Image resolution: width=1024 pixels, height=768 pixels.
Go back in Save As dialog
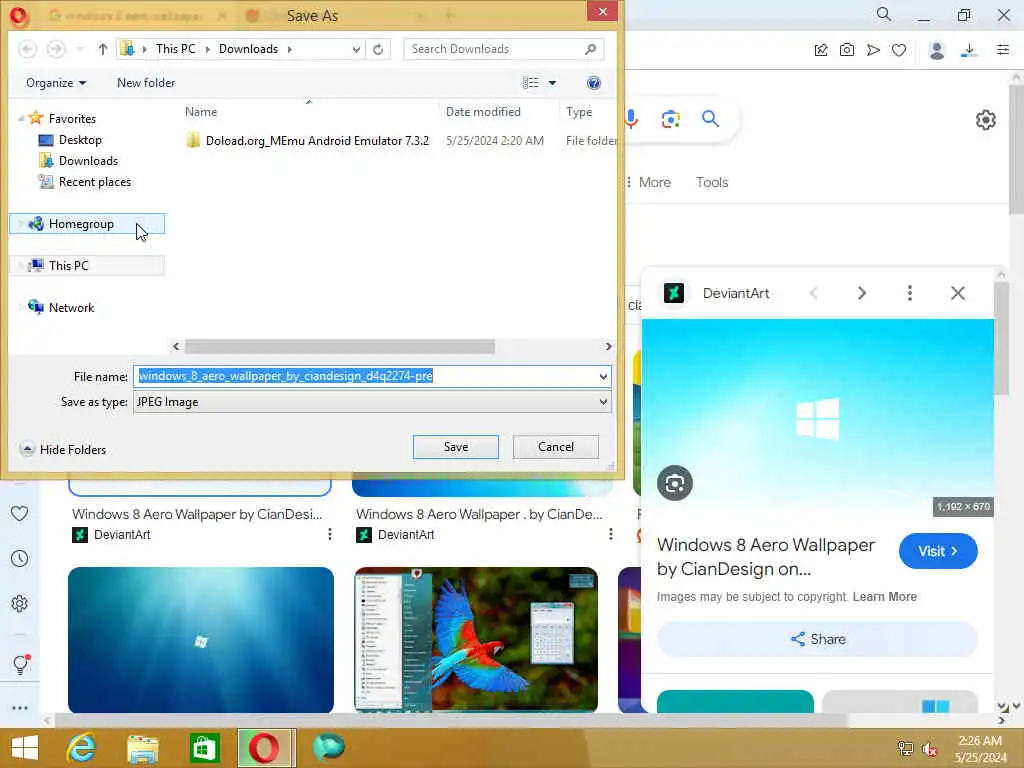(x=27, y=49)
